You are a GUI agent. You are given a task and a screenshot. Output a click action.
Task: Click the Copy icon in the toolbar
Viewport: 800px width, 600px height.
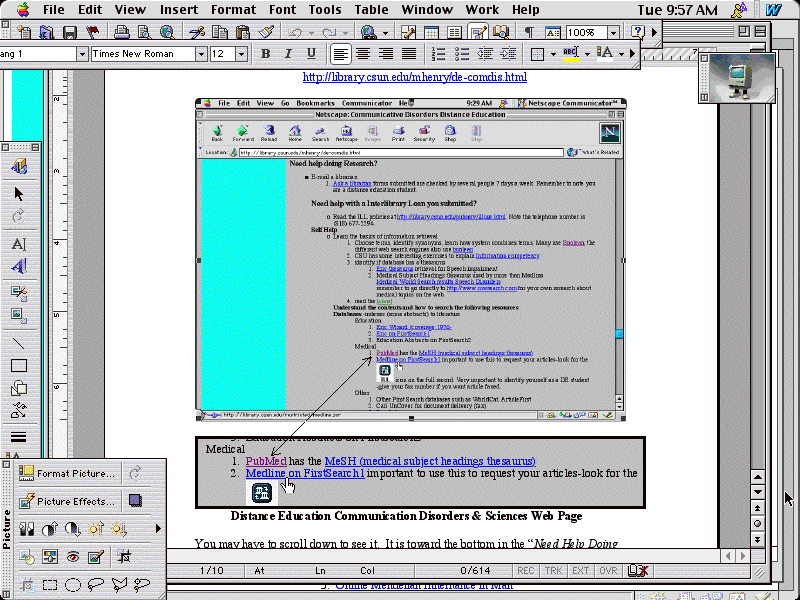pos(219,32)
